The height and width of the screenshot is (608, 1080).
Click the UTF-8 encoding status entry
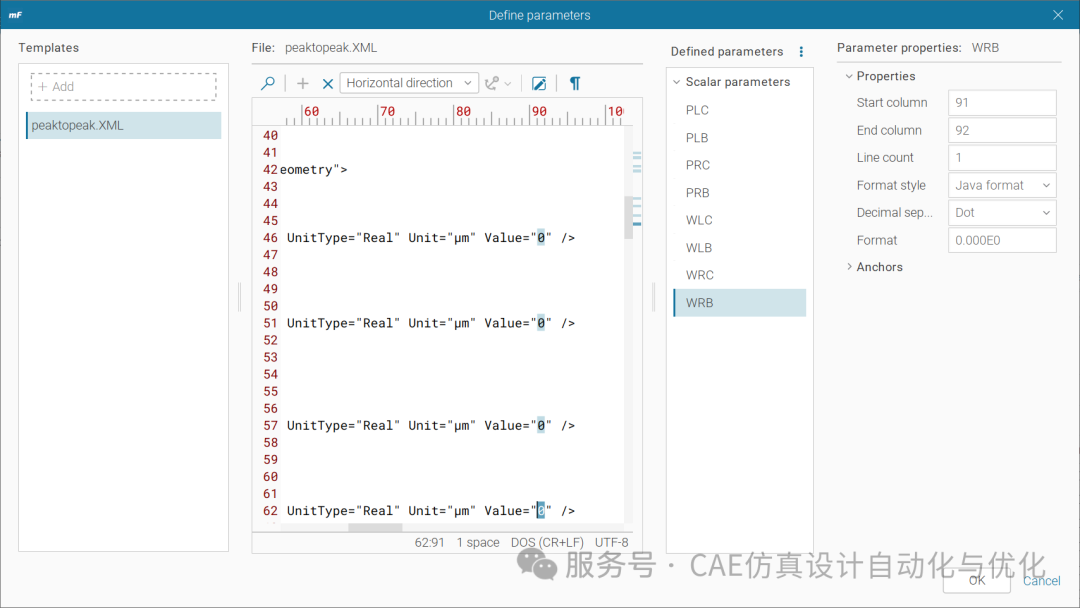[x=612, y=543]
